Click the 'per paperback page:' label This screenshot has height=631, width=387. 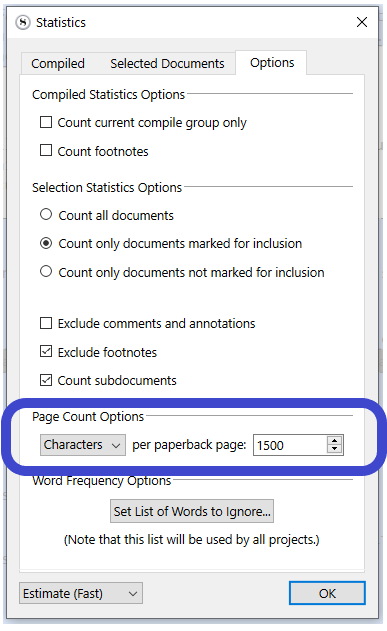(189, 445)
